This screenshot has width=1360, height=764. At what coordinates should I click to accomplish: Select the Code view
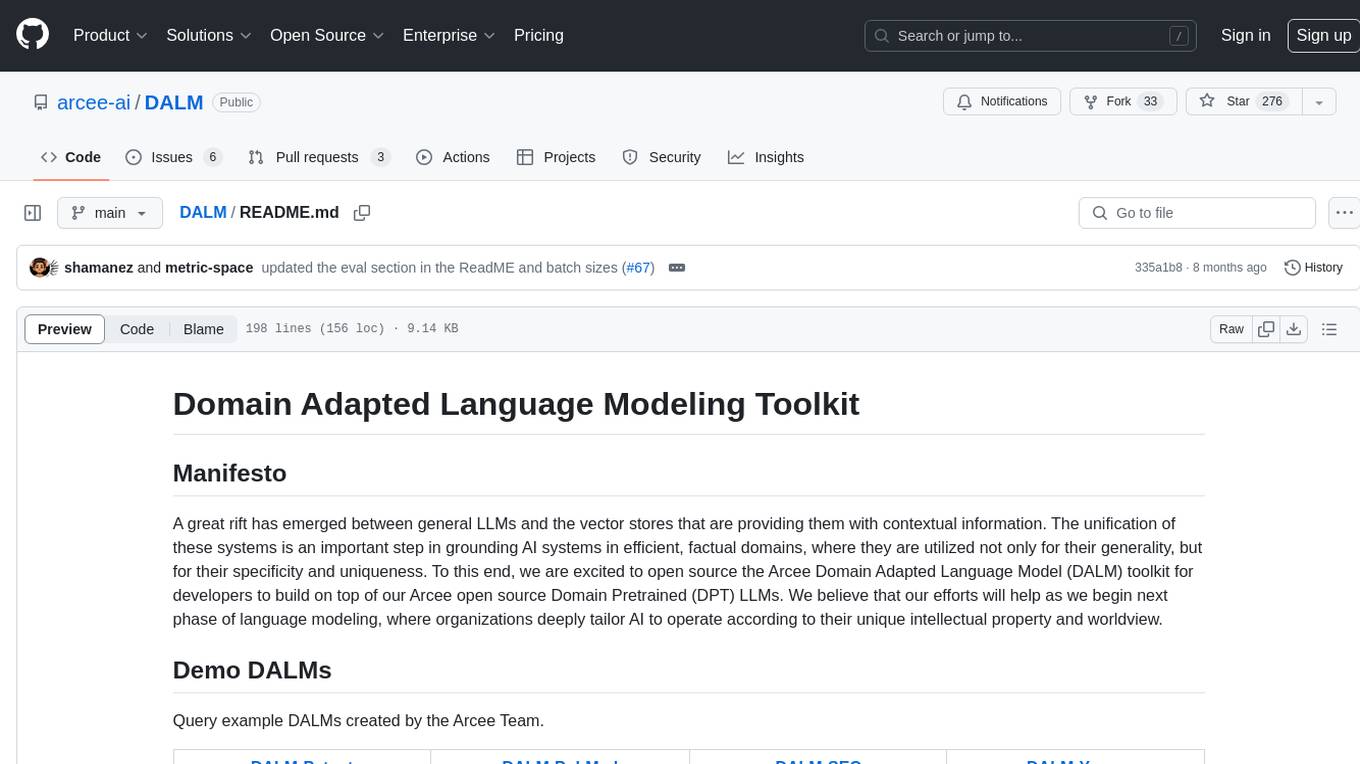[137, 329]
